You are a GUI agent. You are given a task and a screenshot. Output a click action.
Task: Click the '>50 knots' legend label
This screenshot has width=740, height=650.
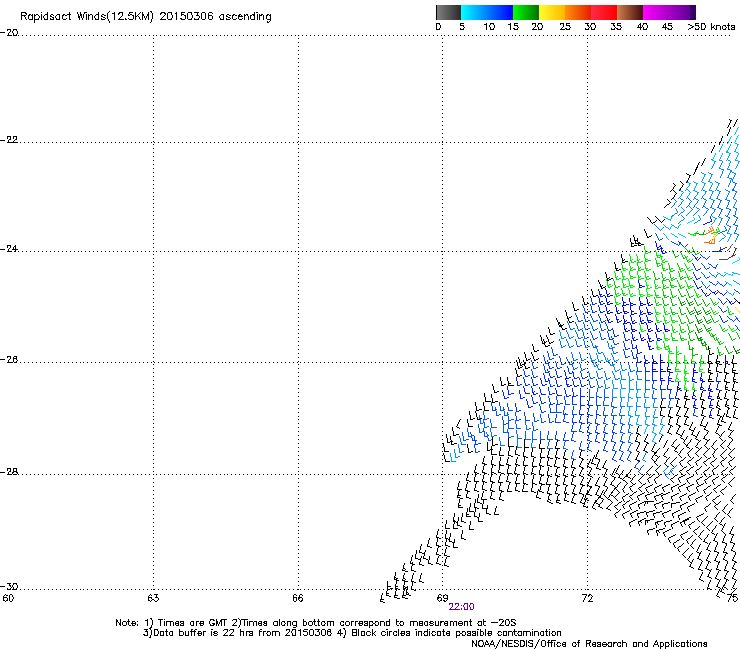click(x=711, y=27)
